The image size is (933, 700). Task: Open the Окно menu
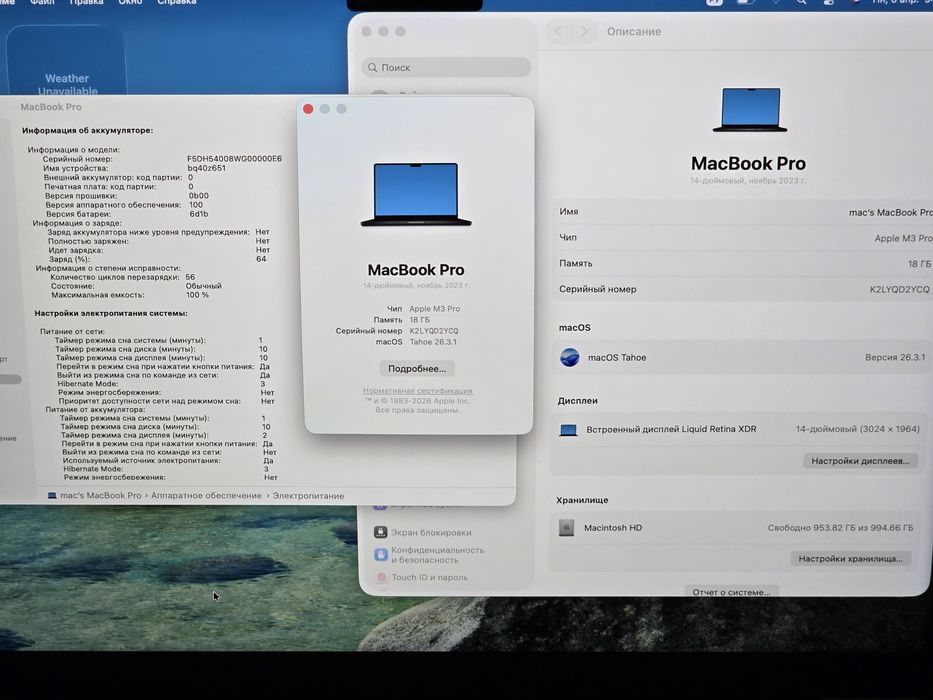click(130, 2)
